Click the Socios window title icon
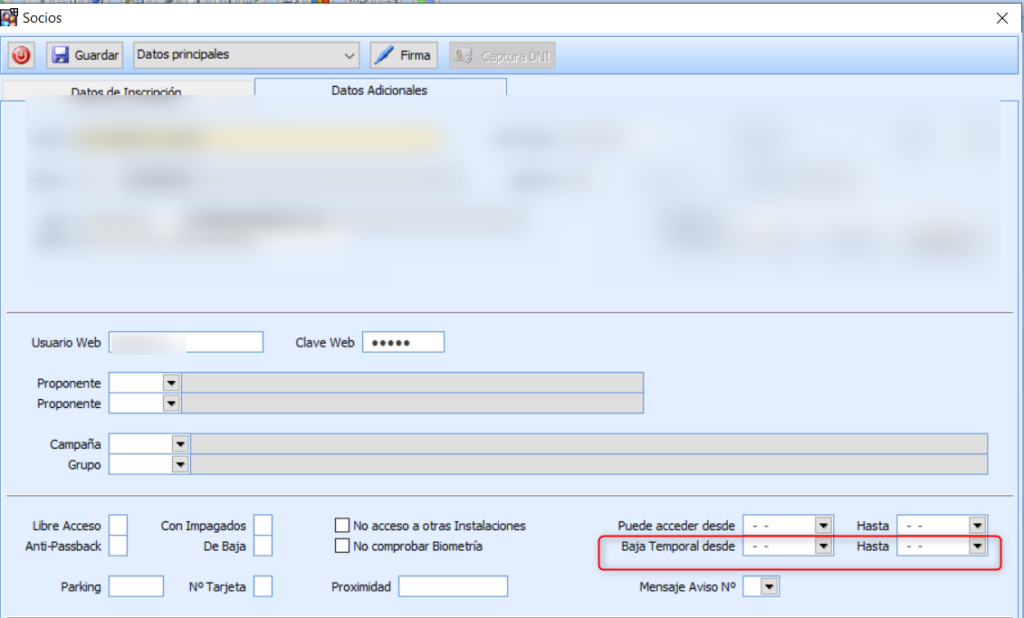 [x=10, y=17]
